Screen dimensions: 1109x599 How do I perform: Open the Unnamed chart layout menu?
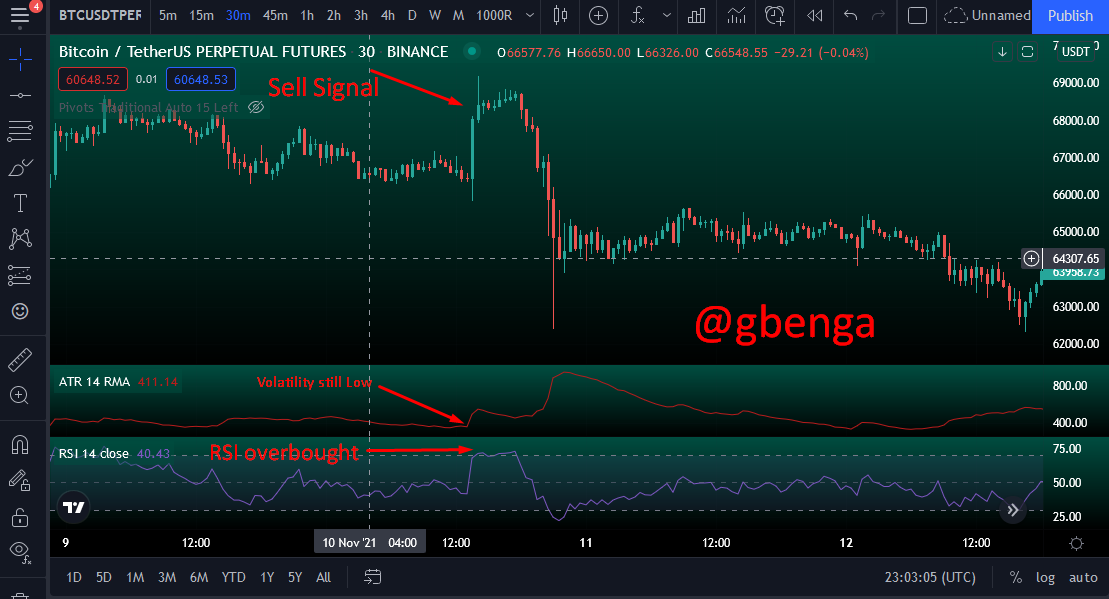coord(987,16)
